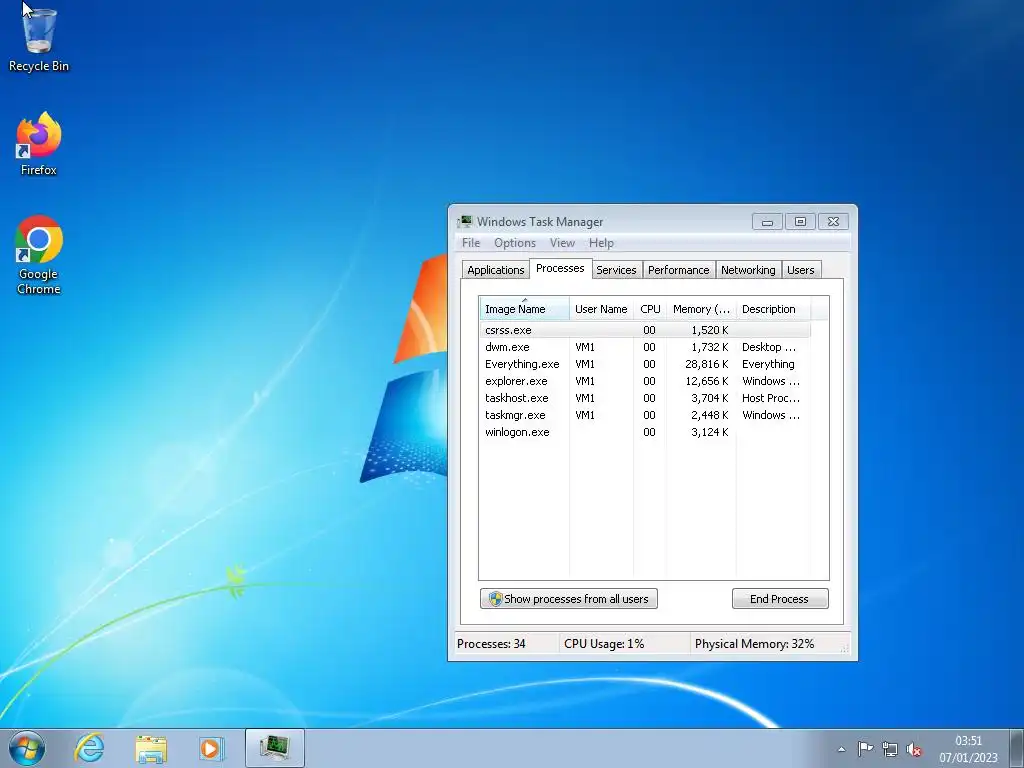Sort by User Name column header
Screen dimensions: 1024x768
(x=601, y=309)
